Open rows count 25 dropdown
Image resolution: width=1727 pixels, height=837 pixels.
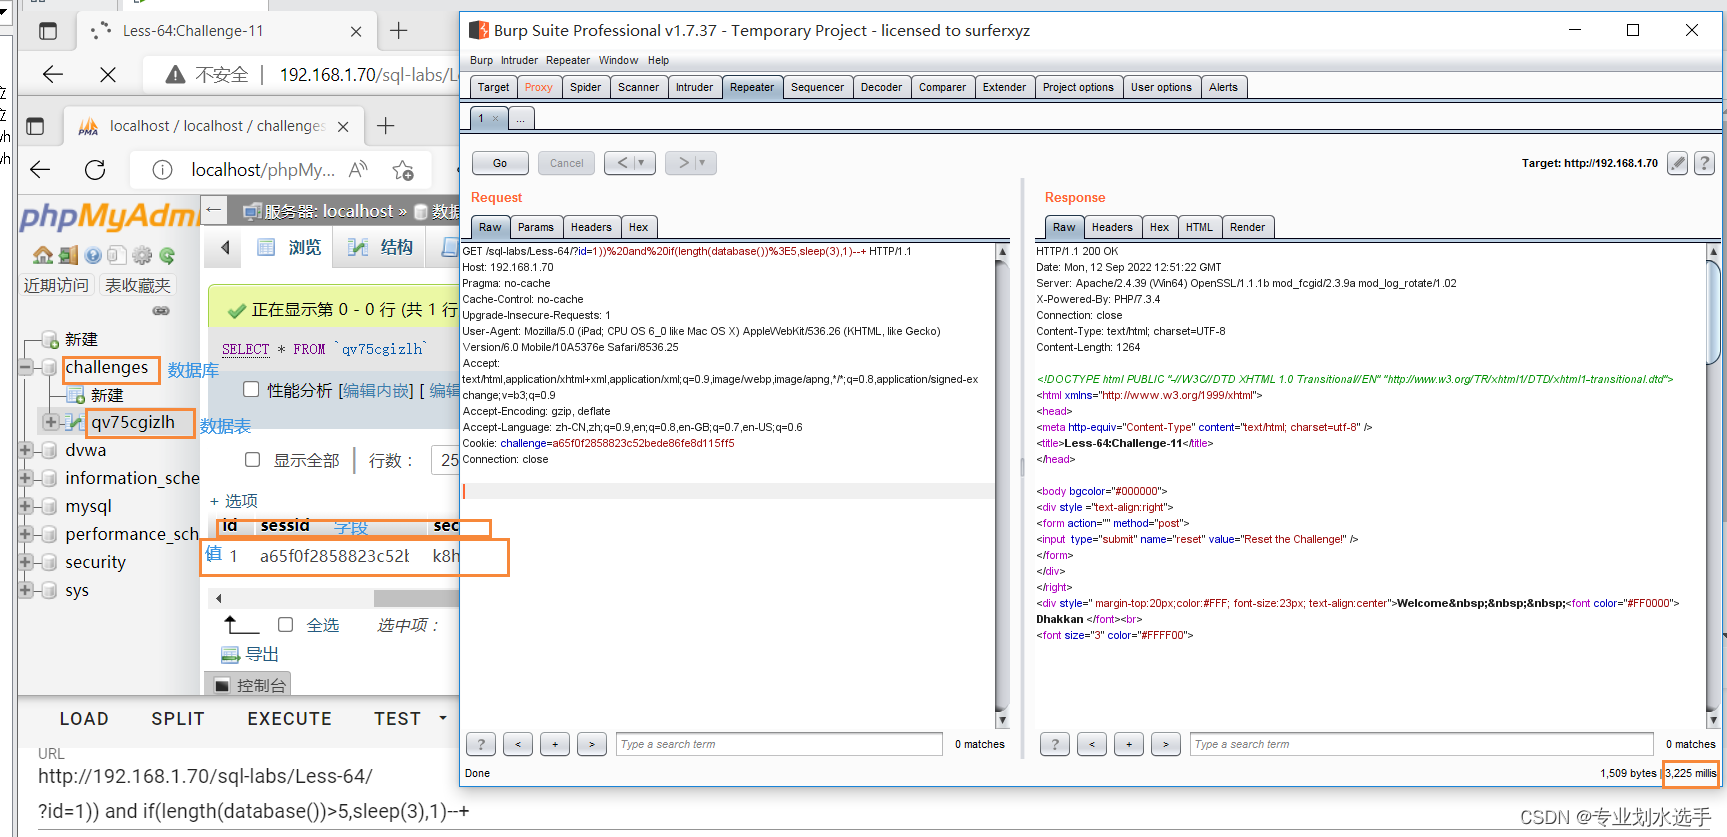click(x=446, y=460)
